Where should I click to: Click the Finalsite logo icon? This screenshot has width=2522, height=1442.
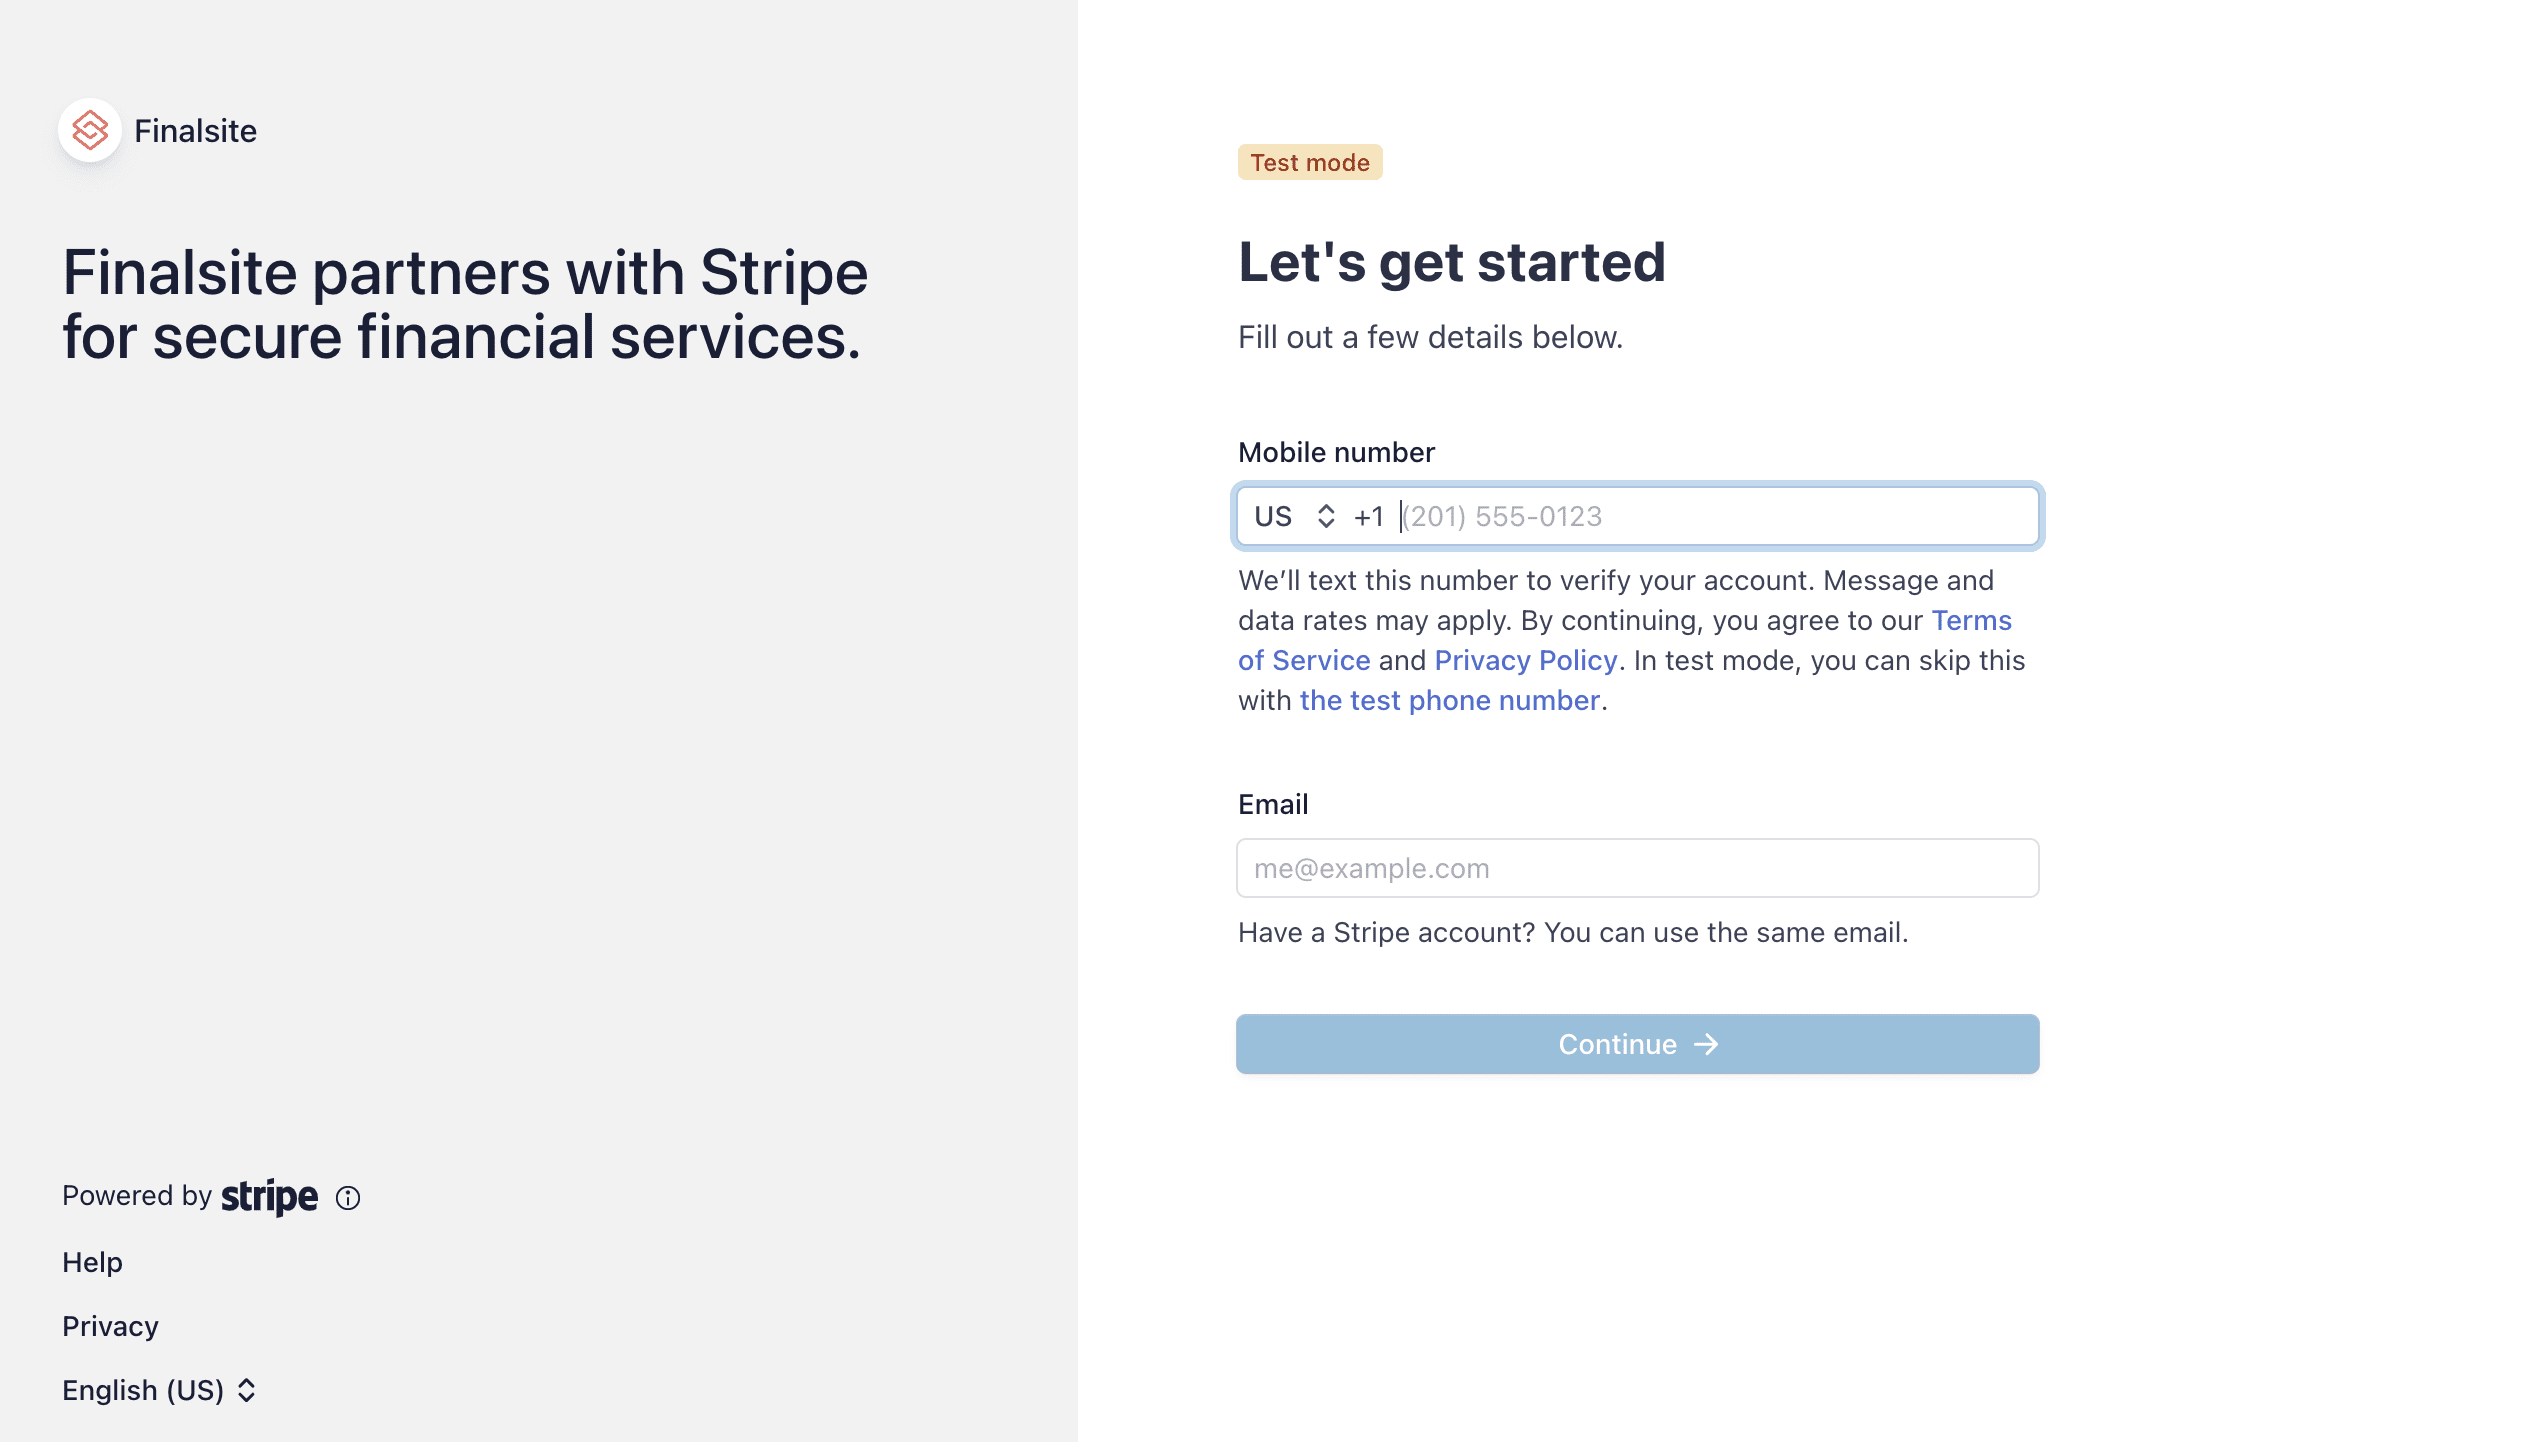click(x=90, y=131)
